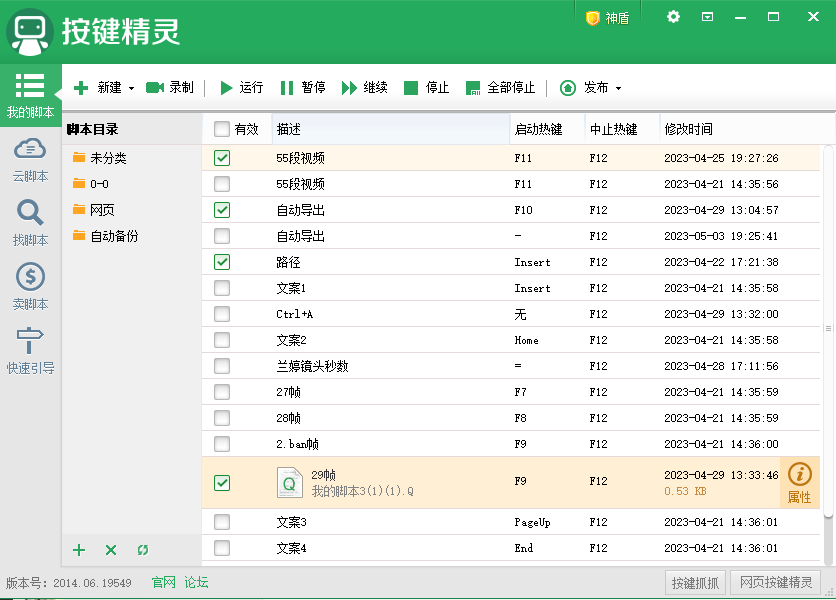Image resolution: width=836 pixels, height=600 pixels.
Task: Select the 未分类 folder
Action: coord(100,158)
